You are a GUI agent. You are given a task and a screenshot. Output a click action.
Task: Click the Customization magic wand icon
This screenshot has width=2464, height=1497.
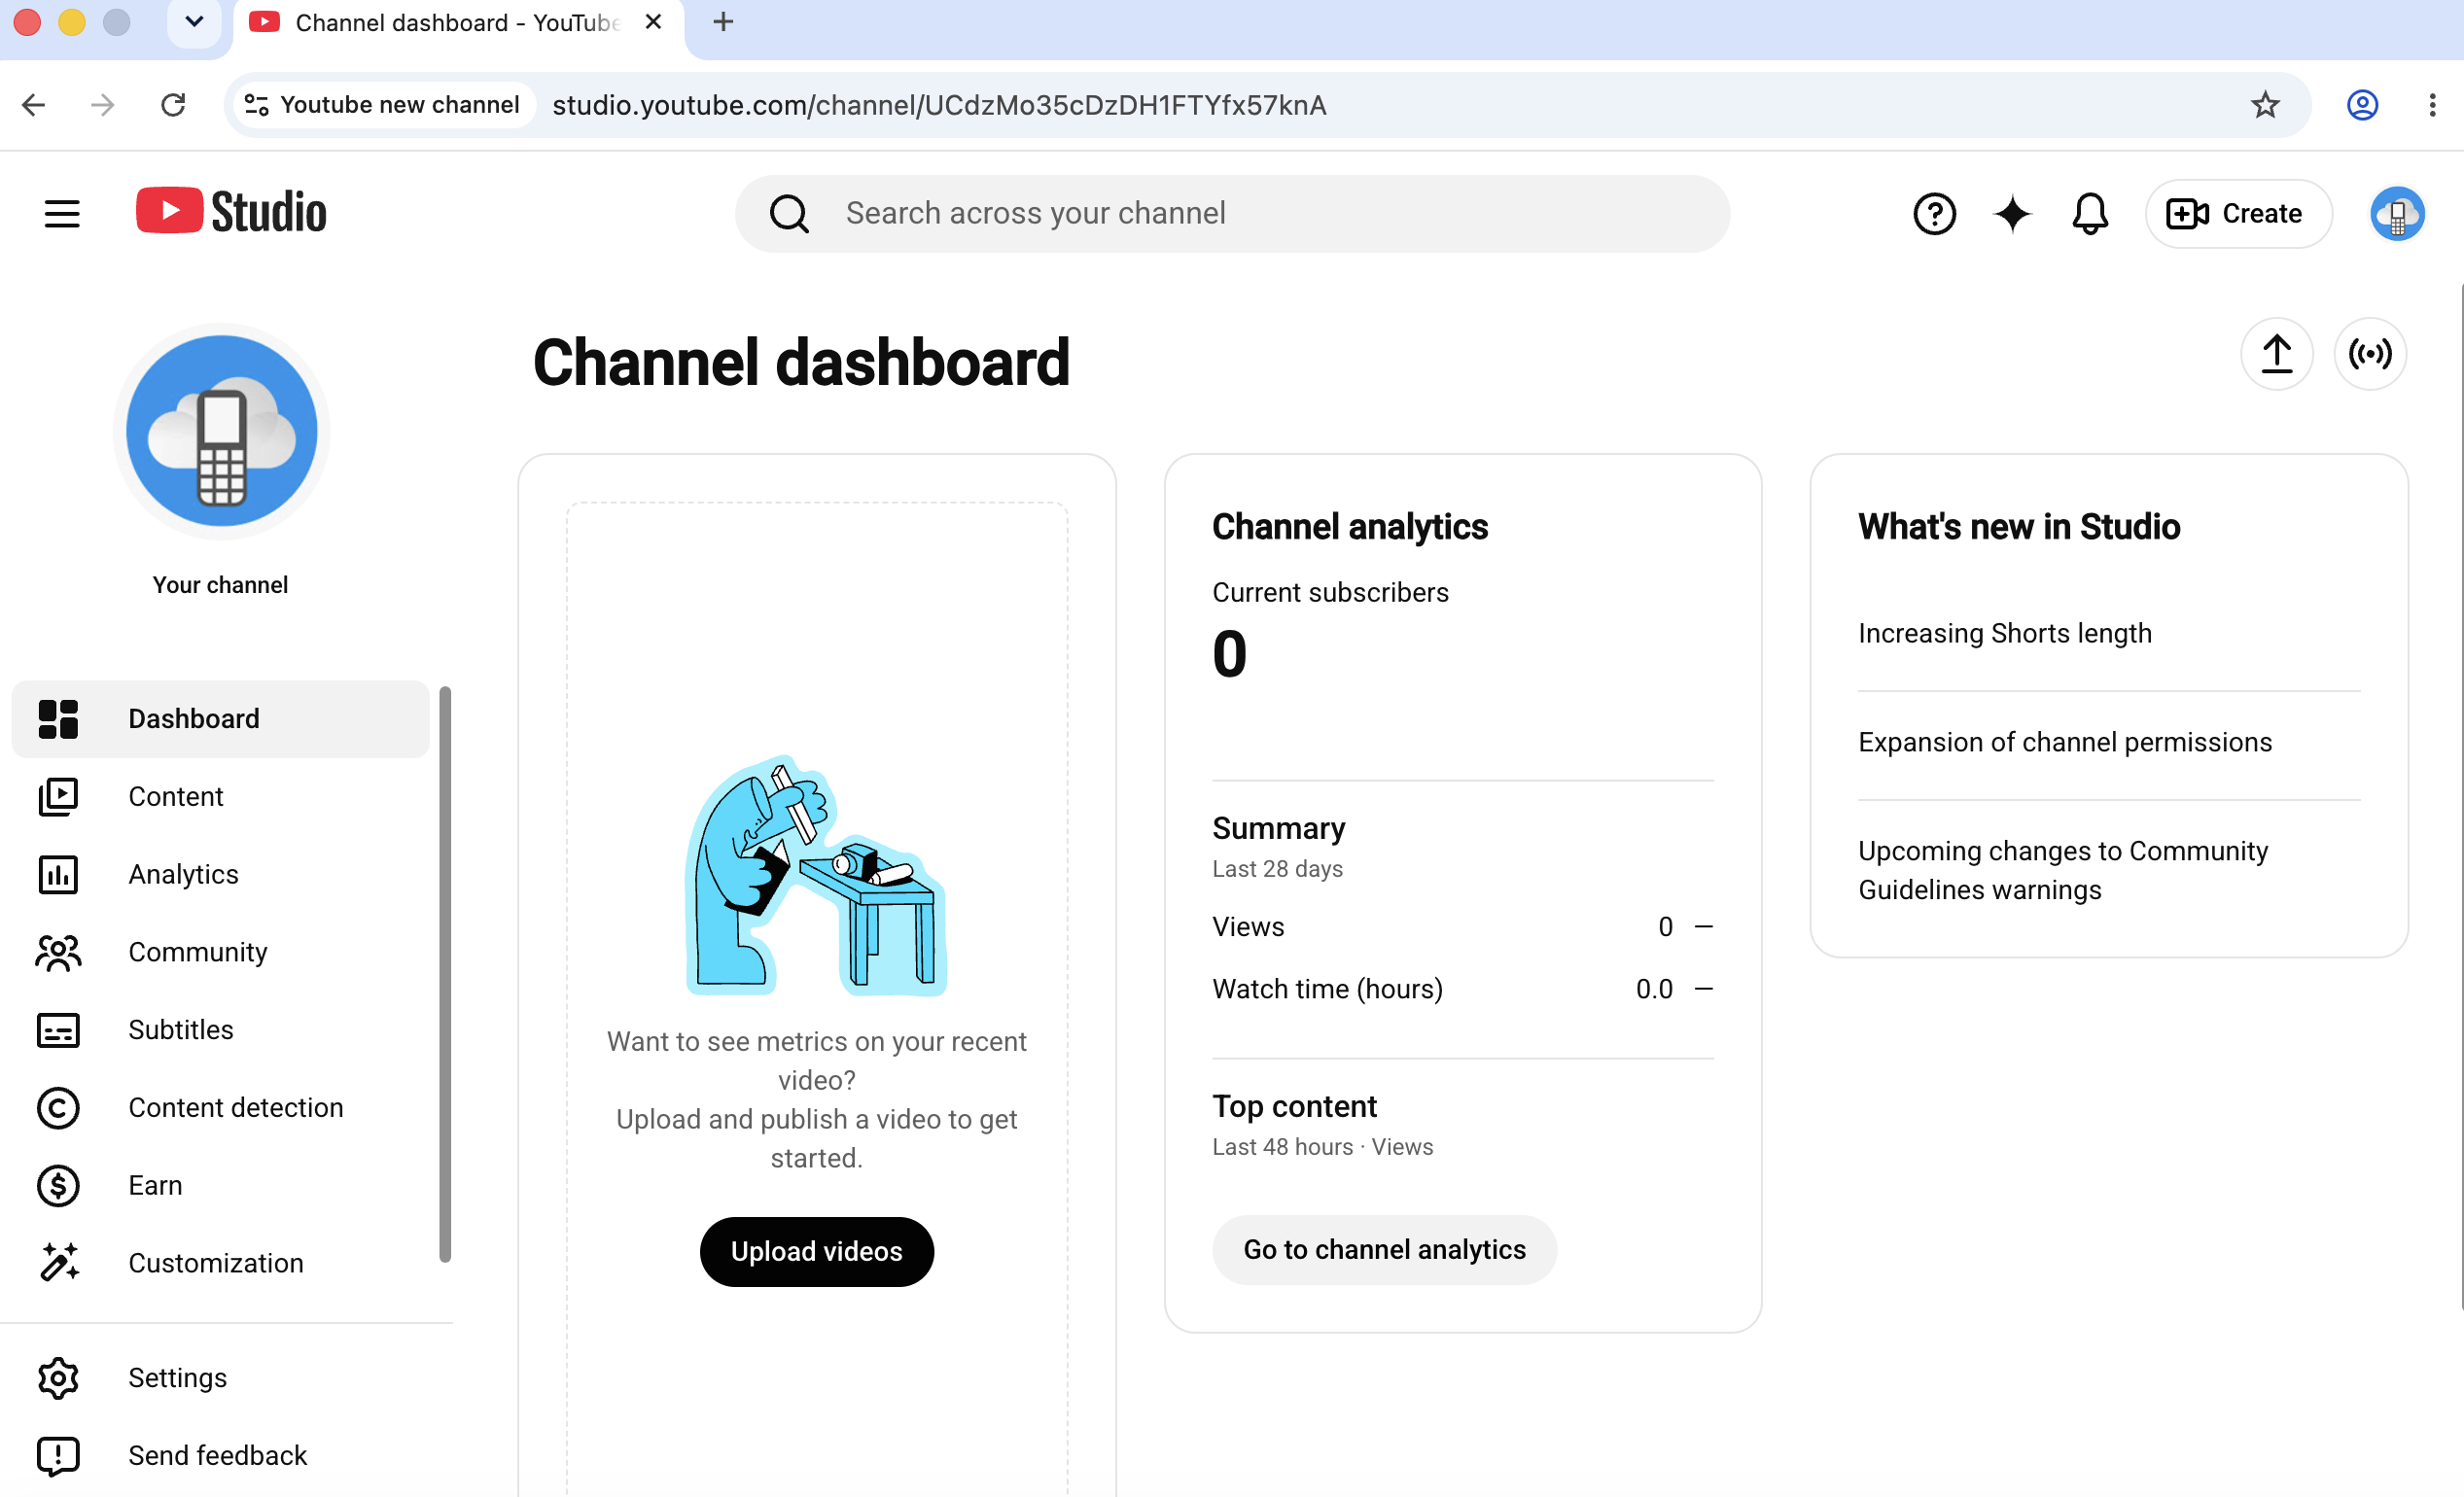point(58,1264)
